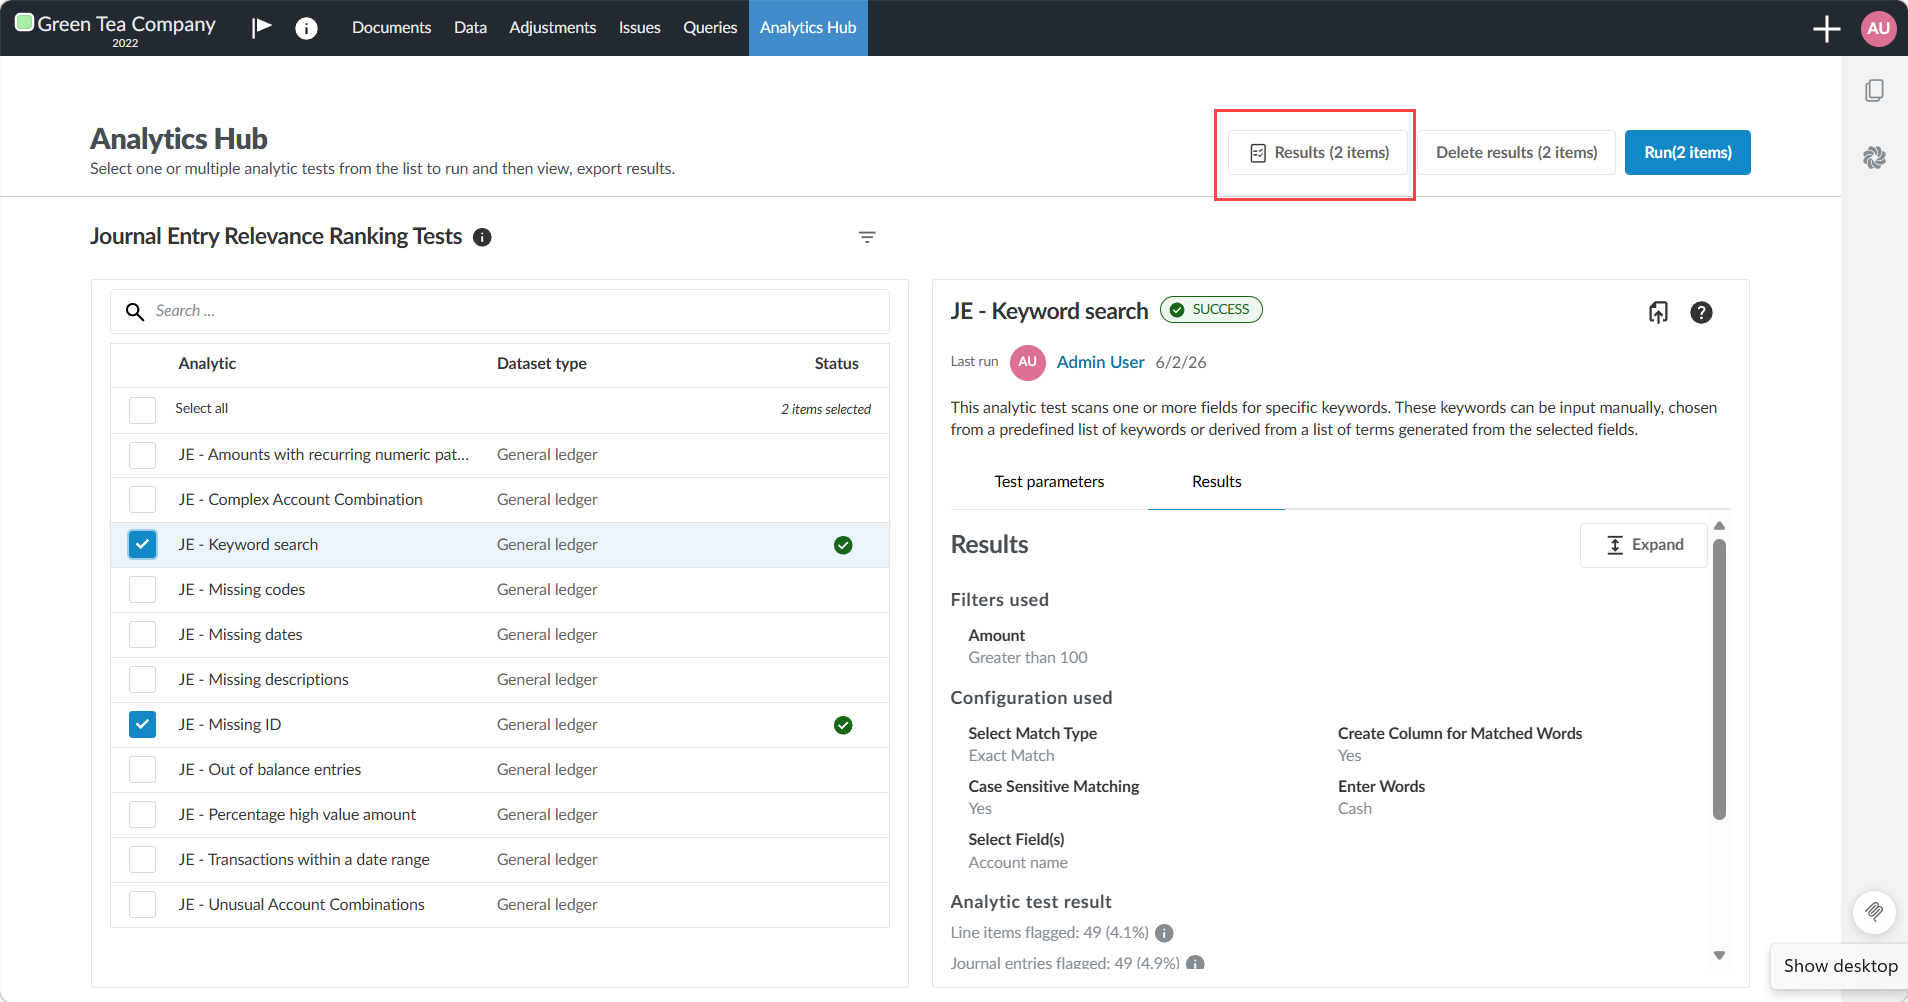Click the paperclip attachment icon

click(1873, 911)
